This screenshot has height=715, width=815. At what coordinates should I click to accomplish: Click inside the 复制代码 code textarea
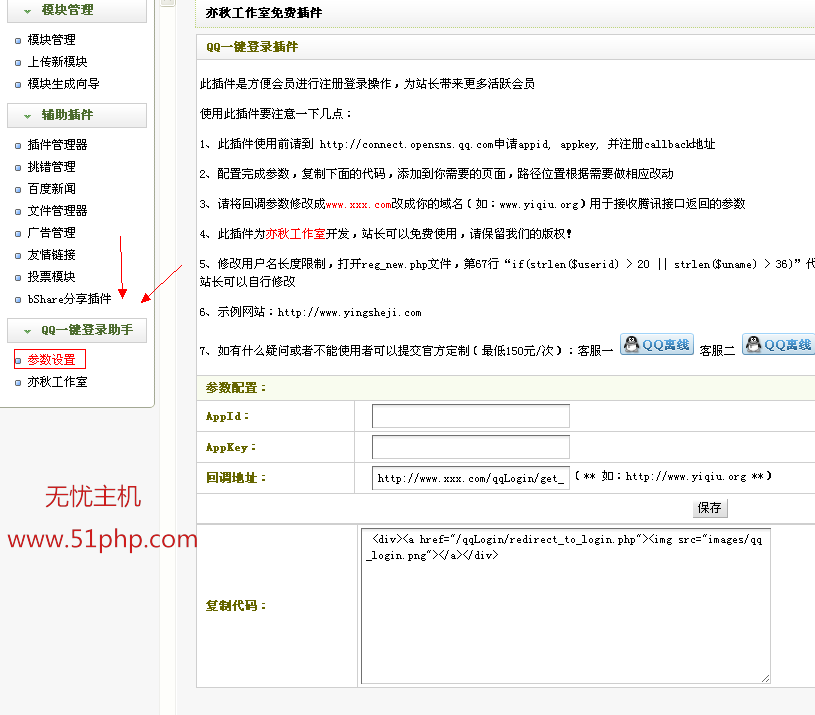click(566, 606)
